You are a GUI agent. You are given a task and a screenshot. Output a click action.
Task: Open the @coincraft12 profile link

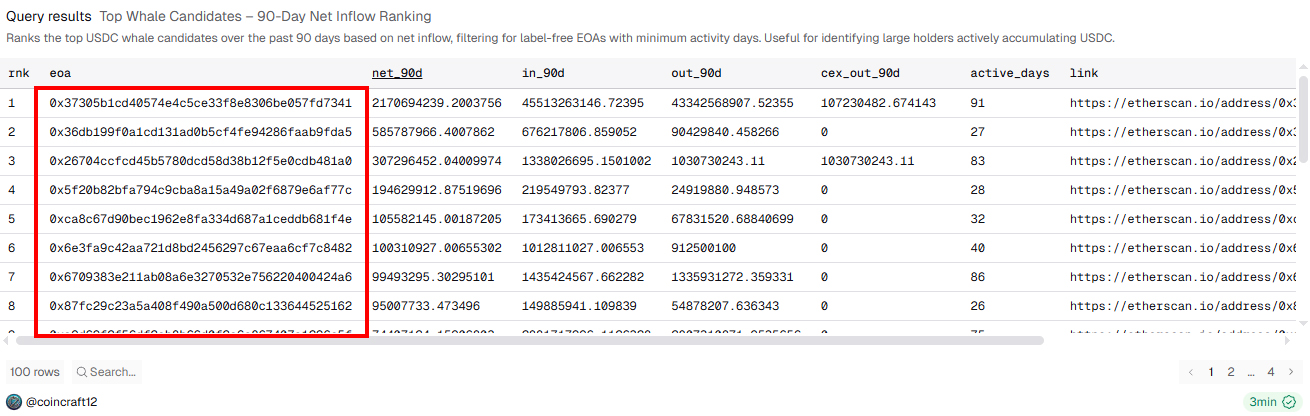click(61, 402)
